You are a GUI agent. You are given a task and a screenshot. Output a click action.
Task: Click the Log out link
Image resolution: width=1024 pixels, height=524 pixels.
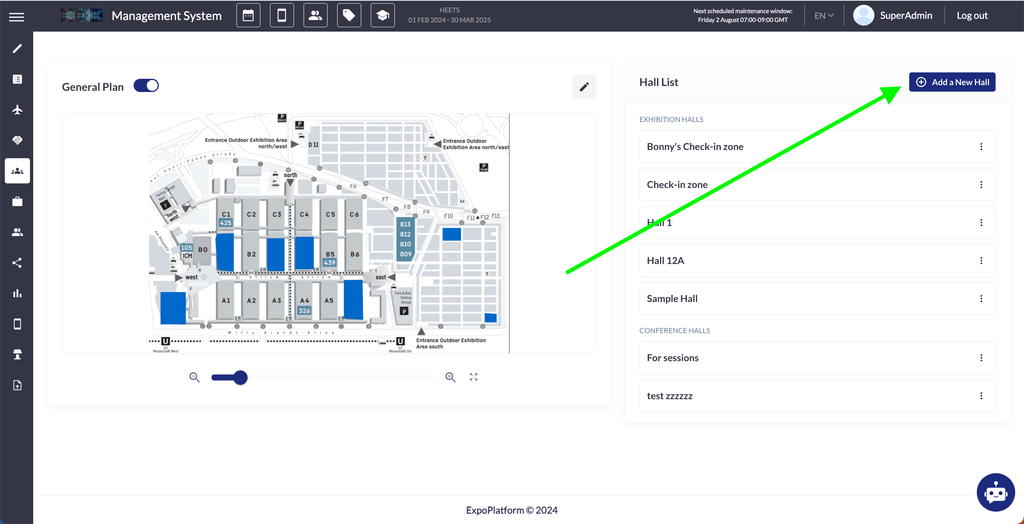pyautogui.click(x=971, y=16)
